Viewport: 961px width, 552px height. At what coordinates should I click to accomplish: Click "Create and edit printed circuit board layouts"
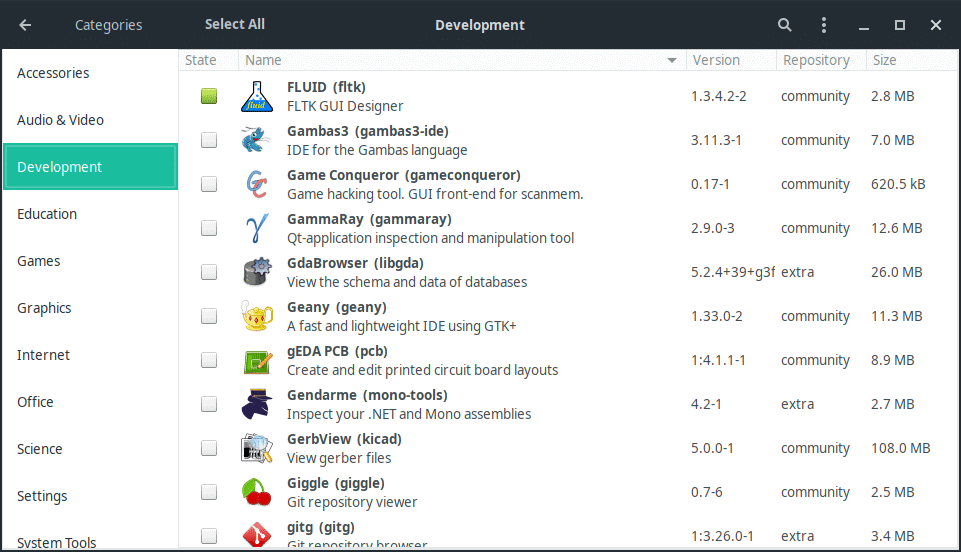tap(423, 370)
